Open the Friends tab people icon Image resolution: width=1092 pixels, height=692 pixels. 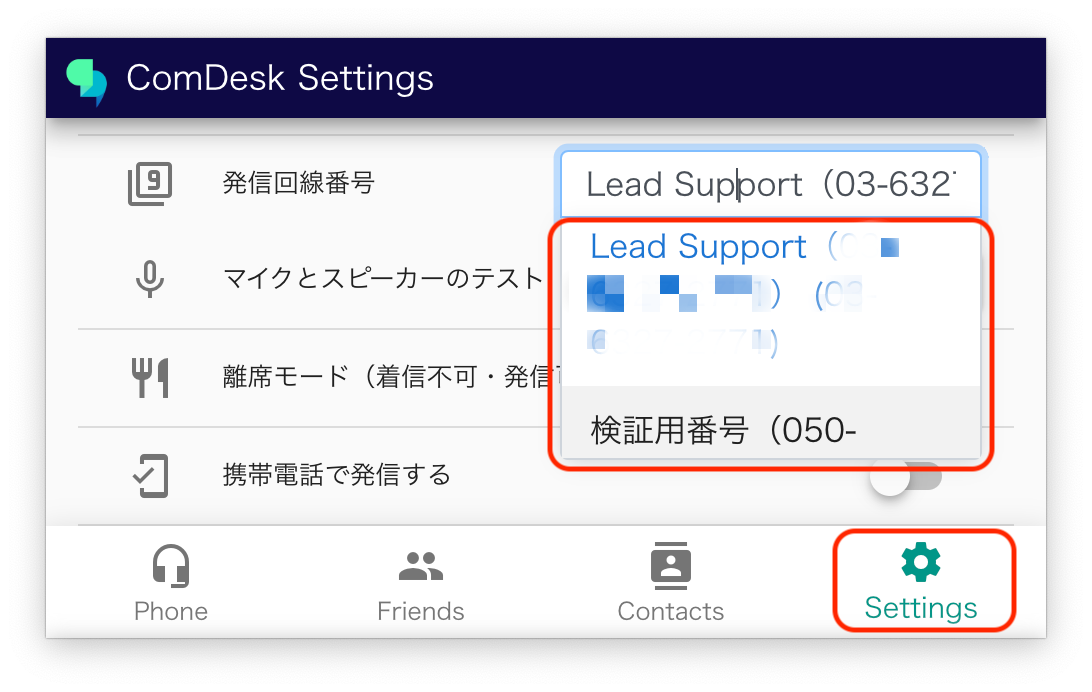click(x=421, y=566)
